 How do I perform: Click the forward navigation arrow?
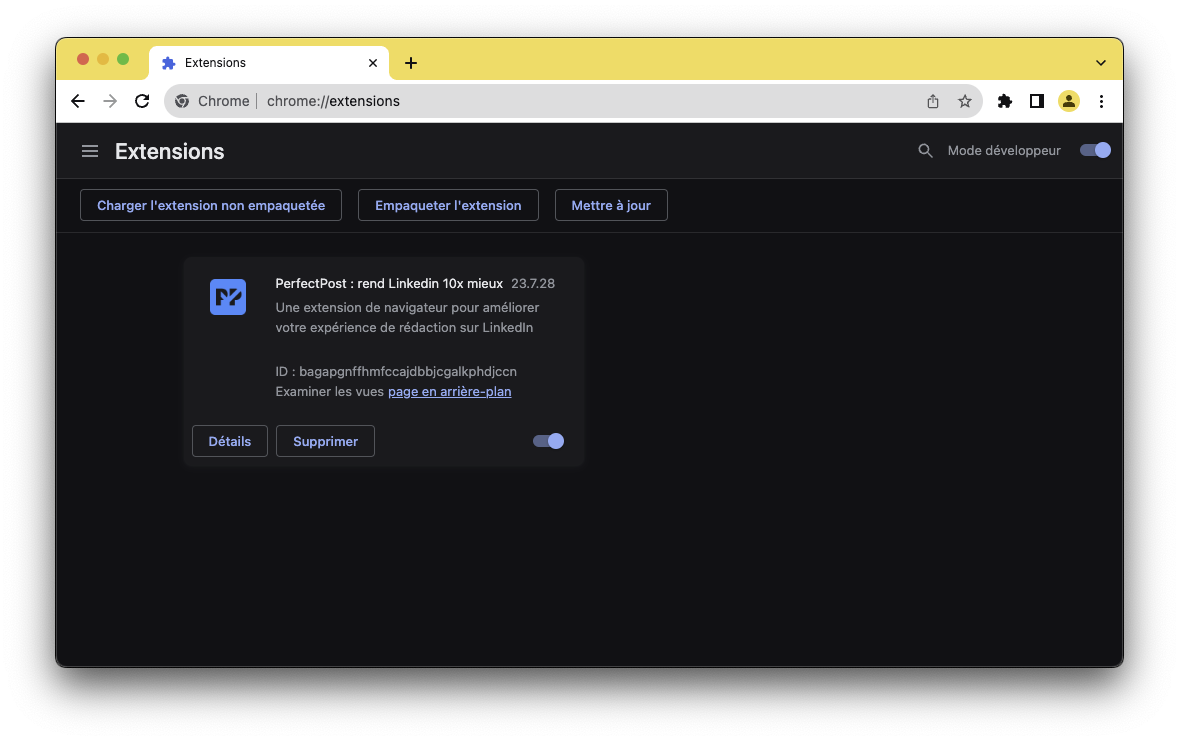pos(110,101)
